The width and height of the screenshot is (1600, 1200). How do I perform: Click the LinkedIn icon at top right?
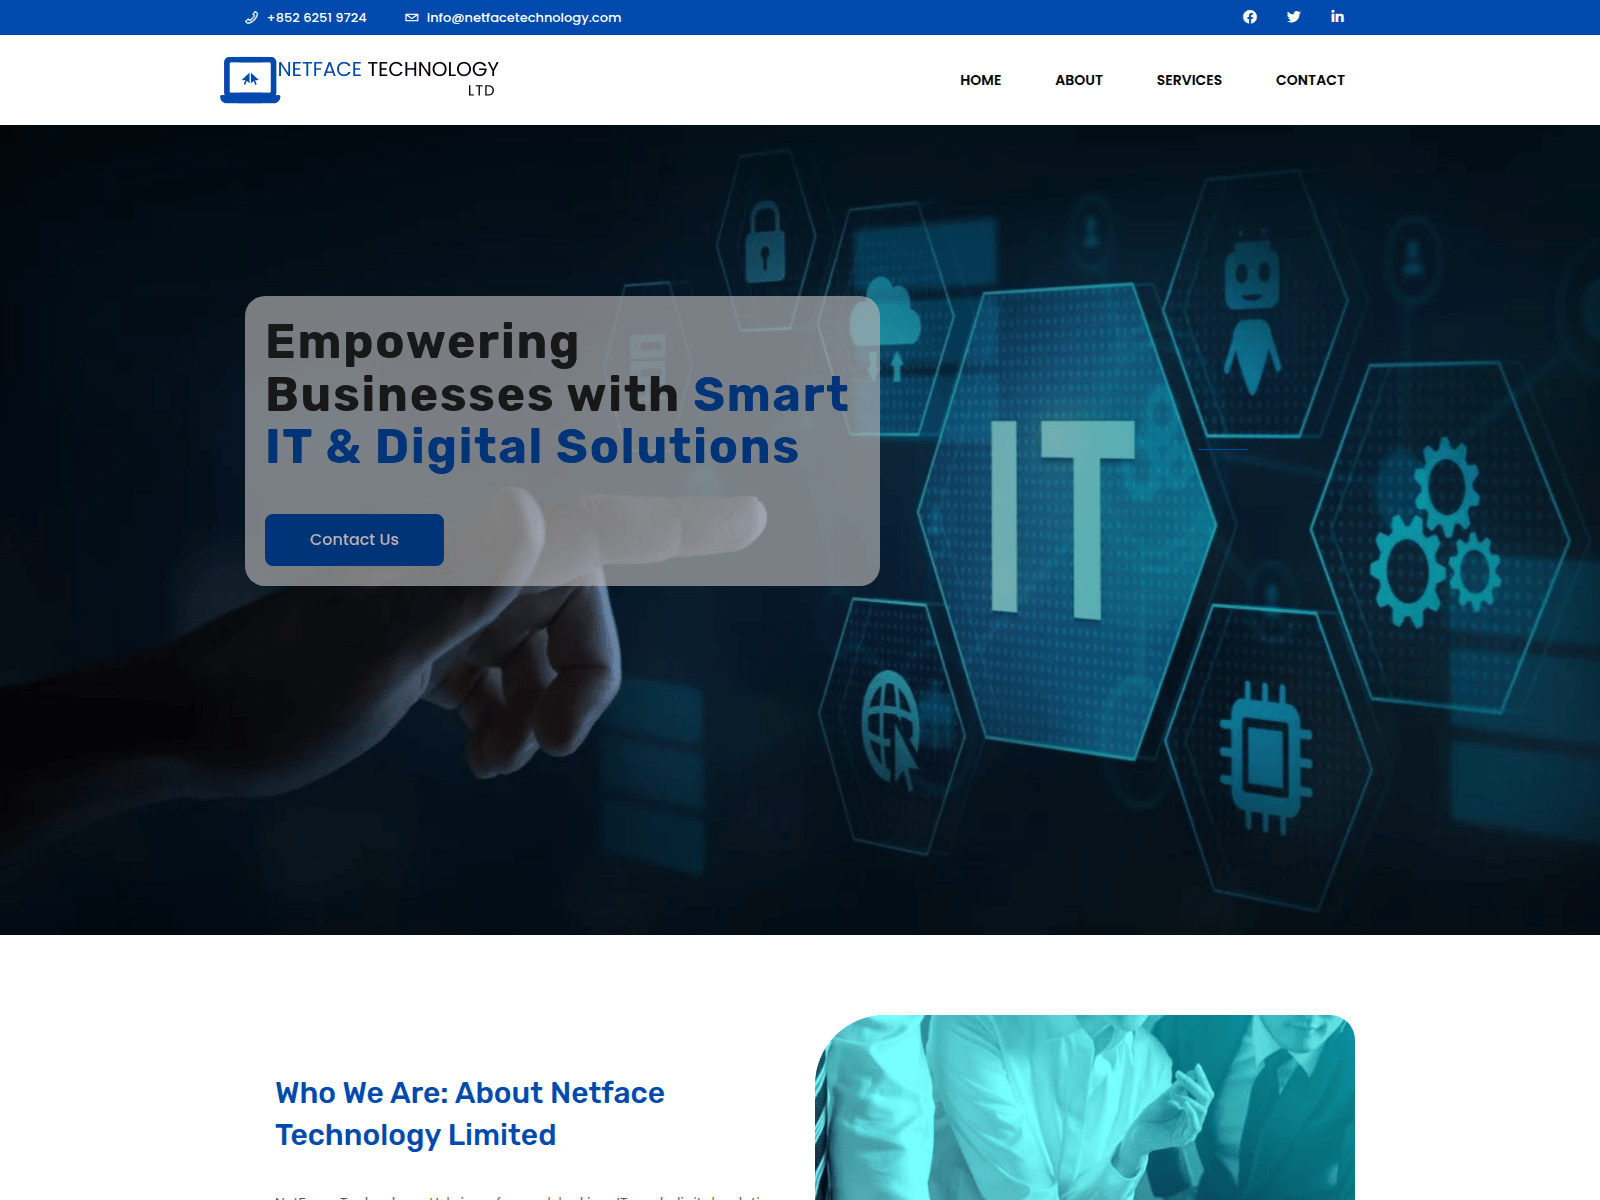(x=1337, y=16)
